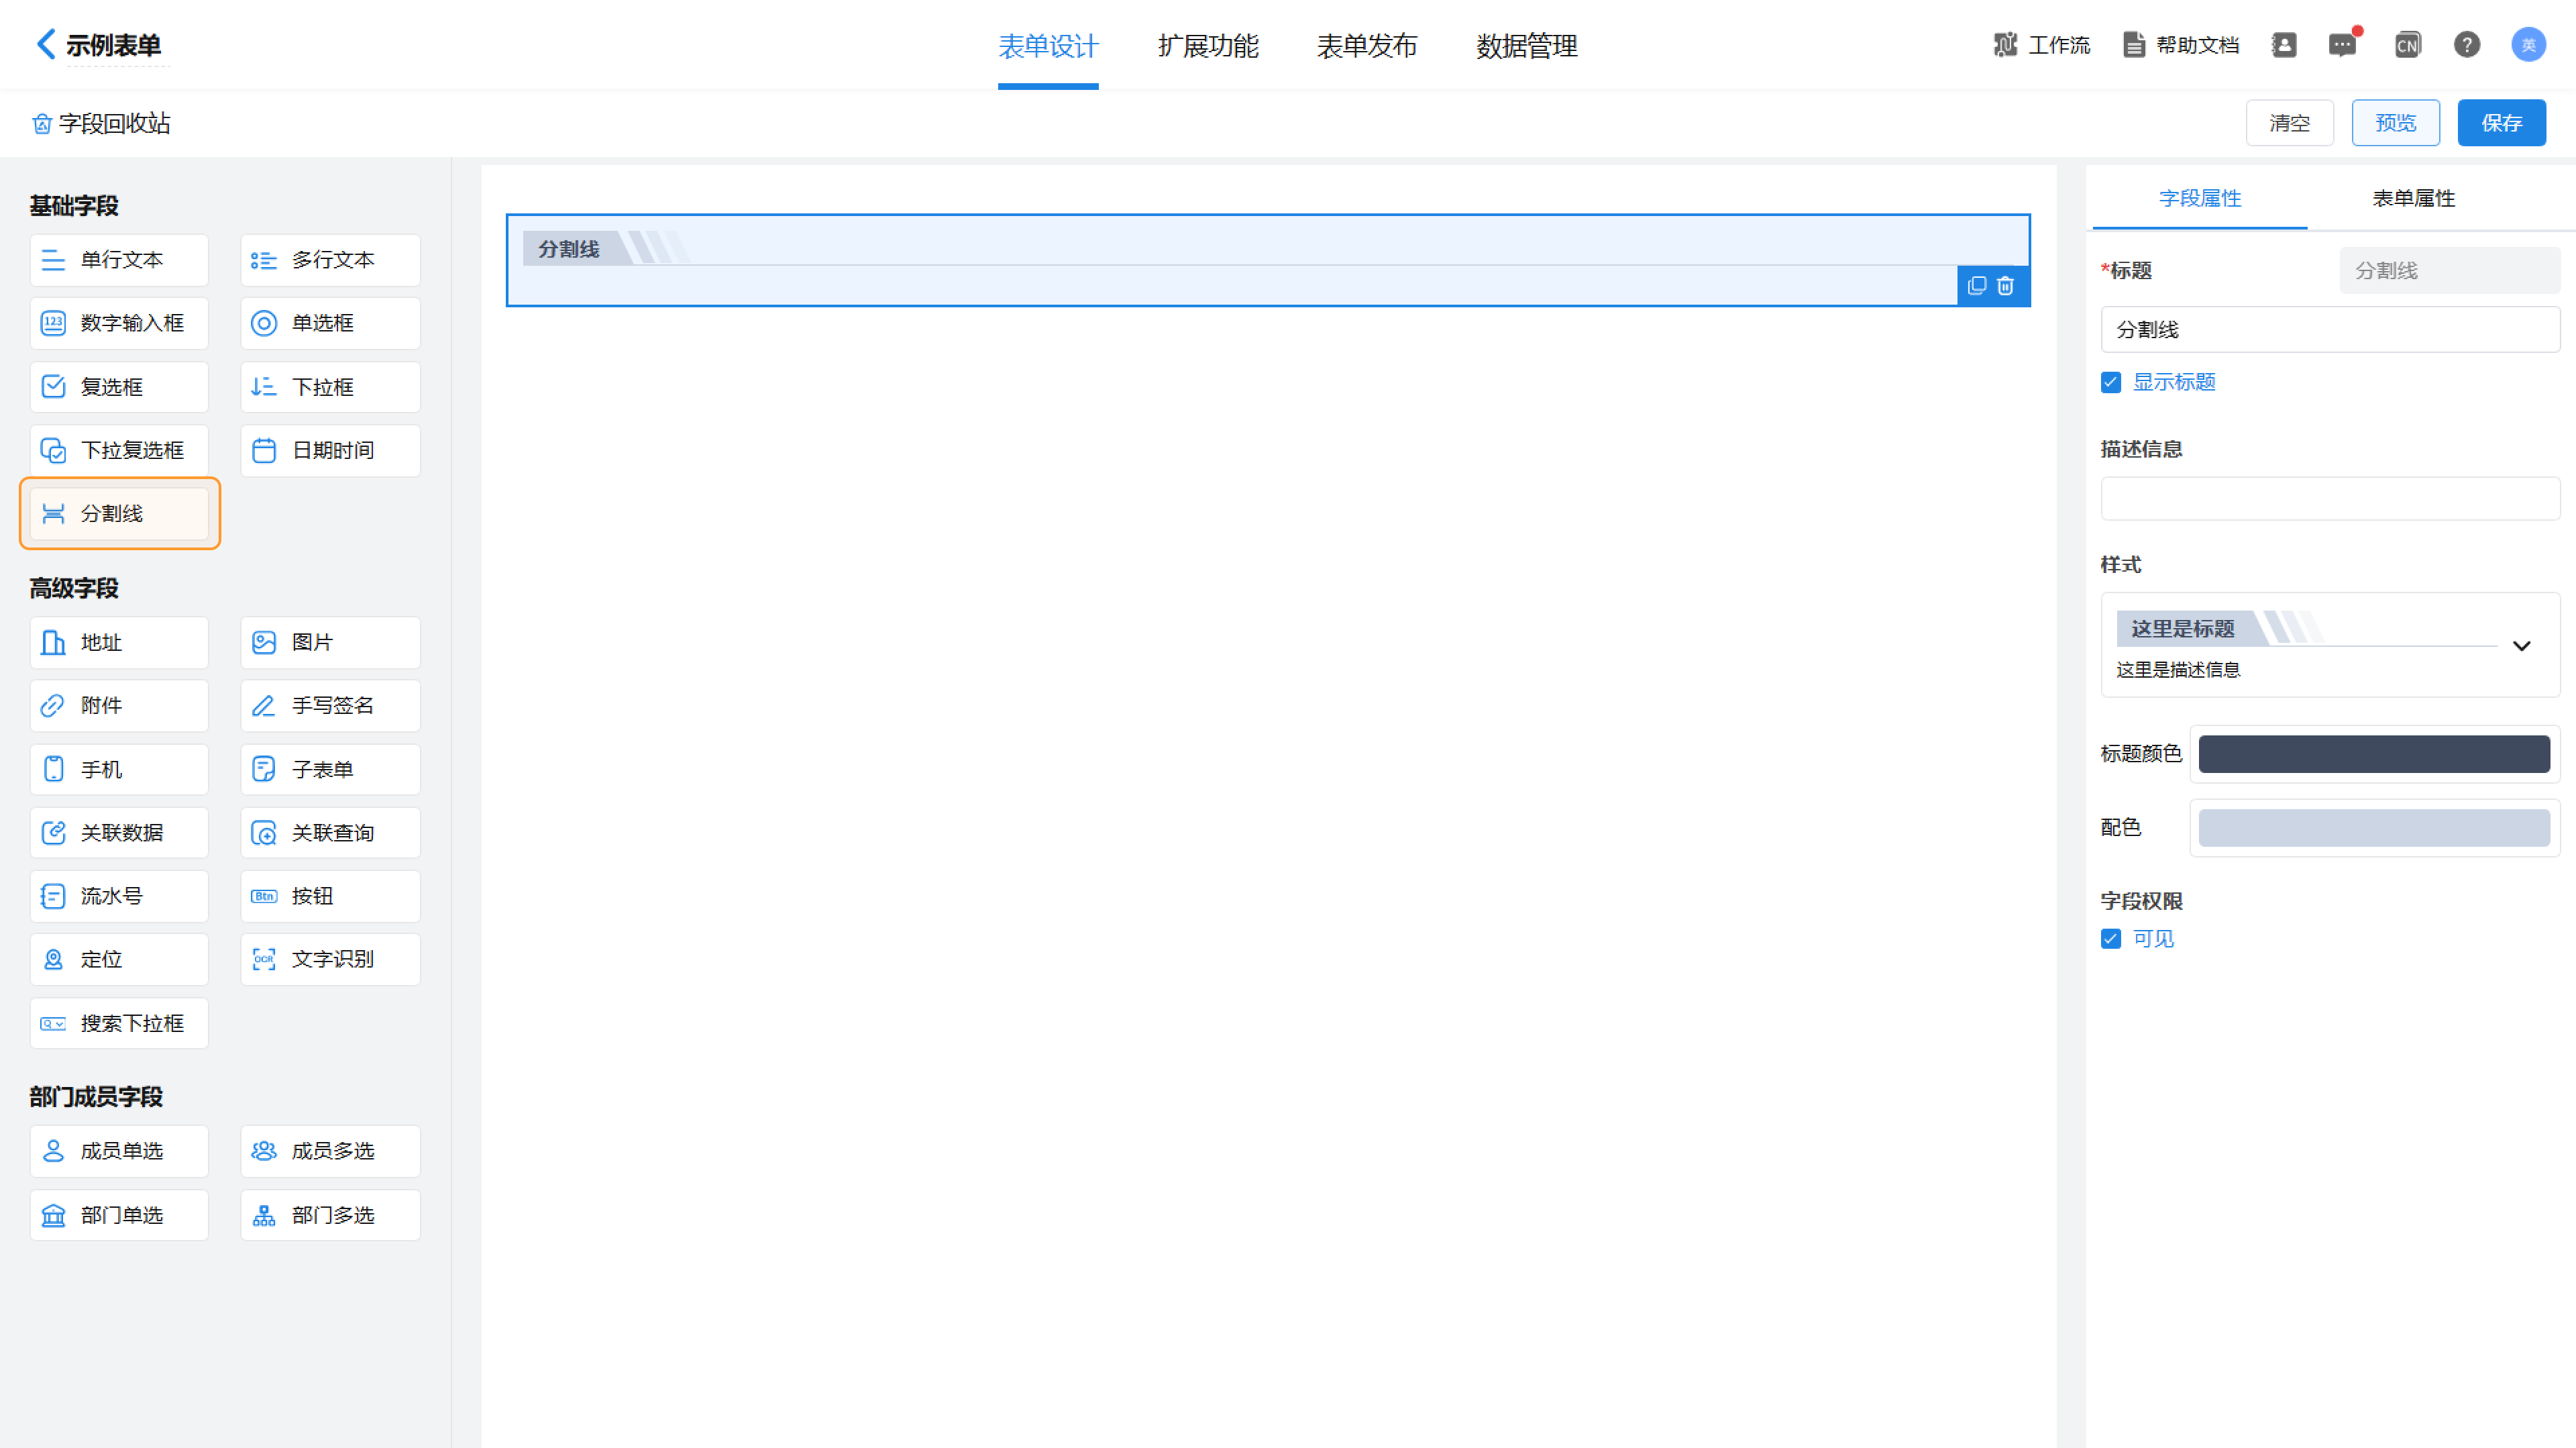The image size is (2576, 1448).
Task: Click the 描述信息 description input
Action: coord(2330,498)
